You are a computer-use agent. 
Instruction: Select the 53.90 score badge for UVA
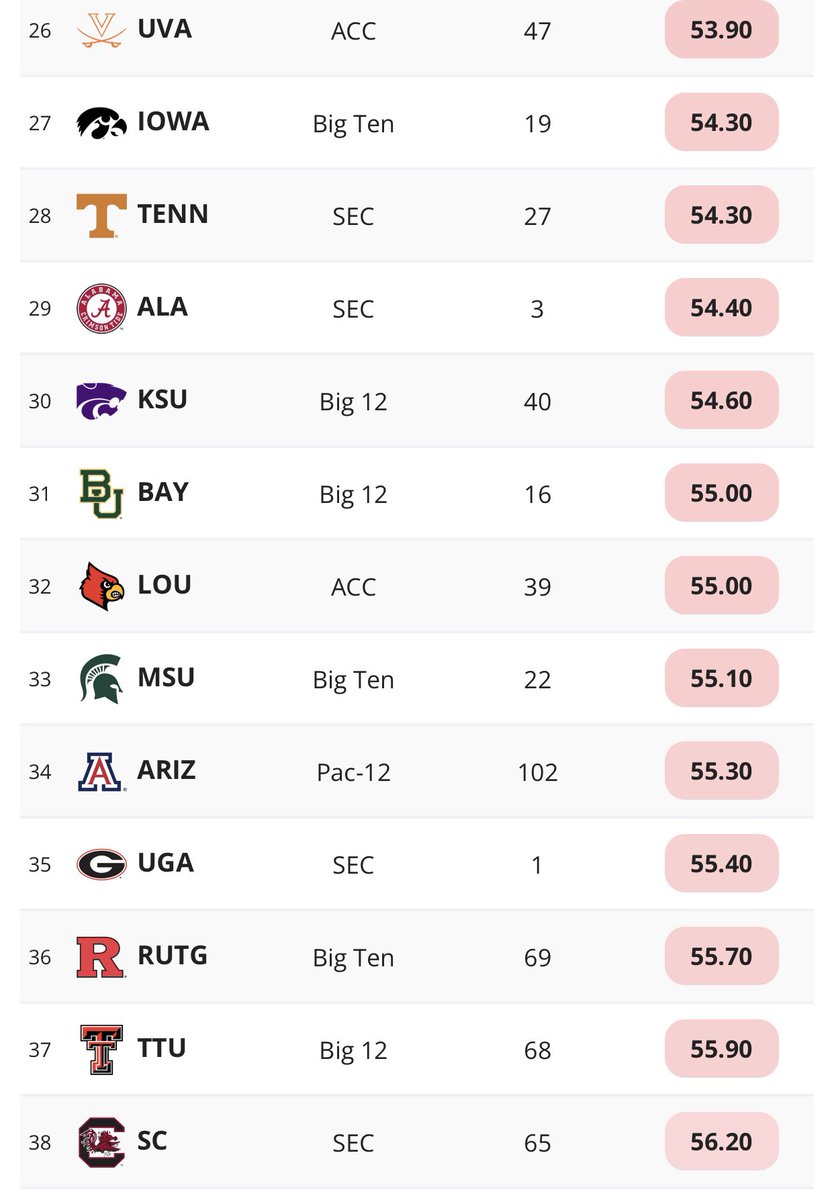click(721, 30)
